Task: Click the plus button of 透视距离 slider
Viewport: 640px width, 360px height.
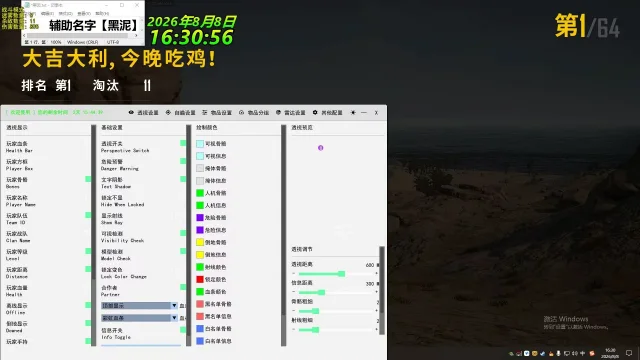Action: (x=376, y=273)
